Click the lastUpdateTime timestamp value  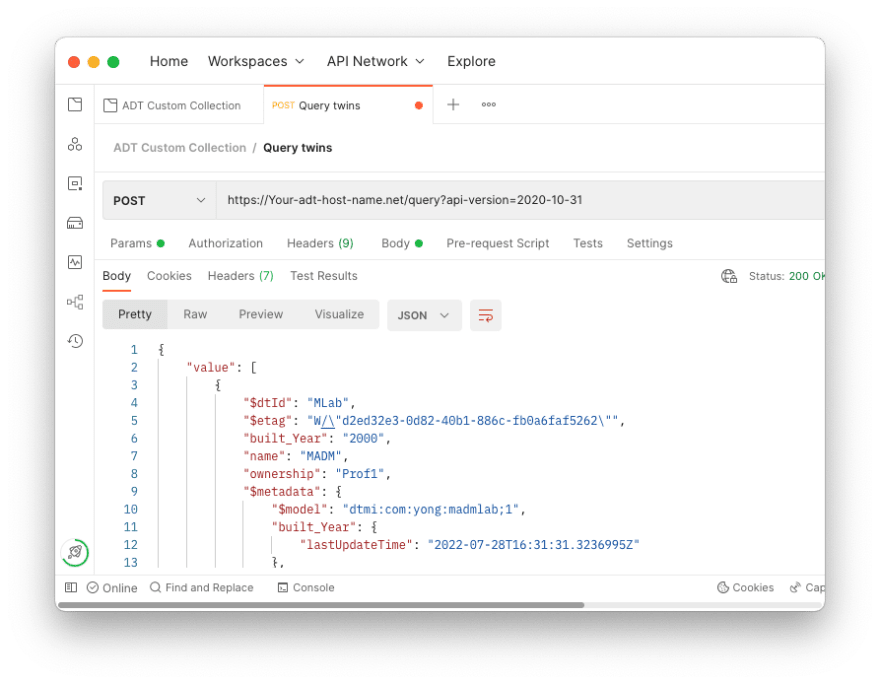[534, 545]
